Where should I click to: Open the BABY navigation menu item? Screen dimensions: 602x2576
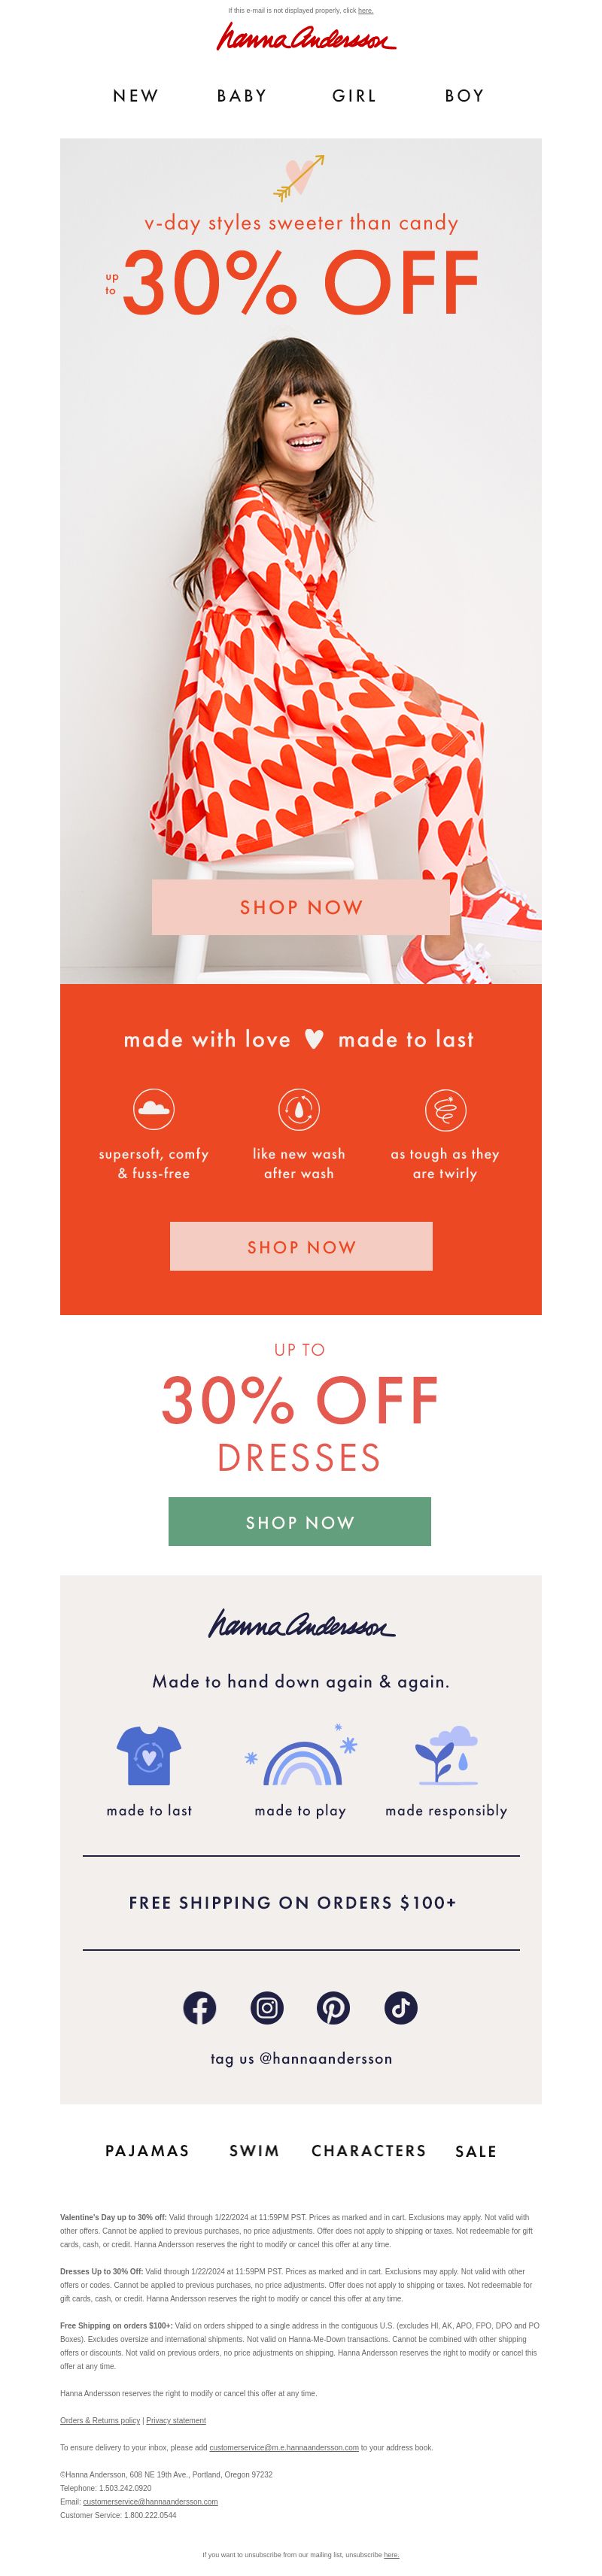tap(242, 96)
